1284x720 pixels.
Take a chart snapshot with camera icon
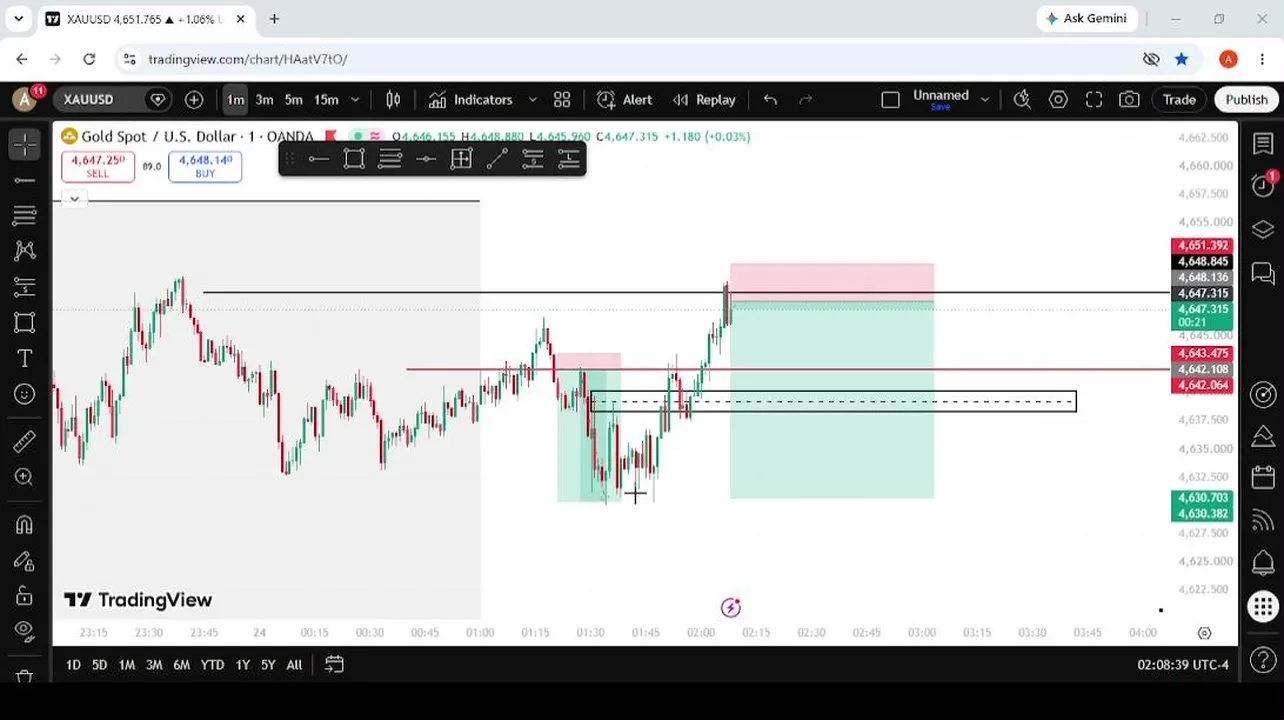coord(1129,99)
